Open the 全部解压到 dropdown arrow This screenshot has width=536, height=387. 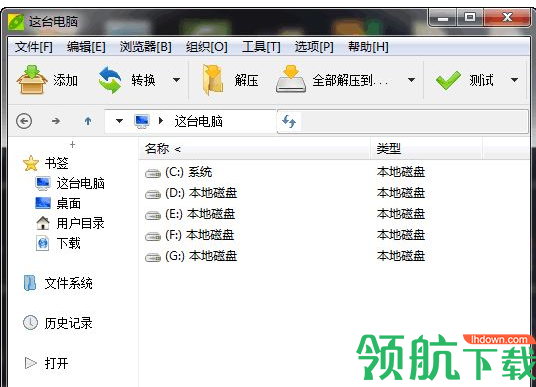[x=412, y=80]
